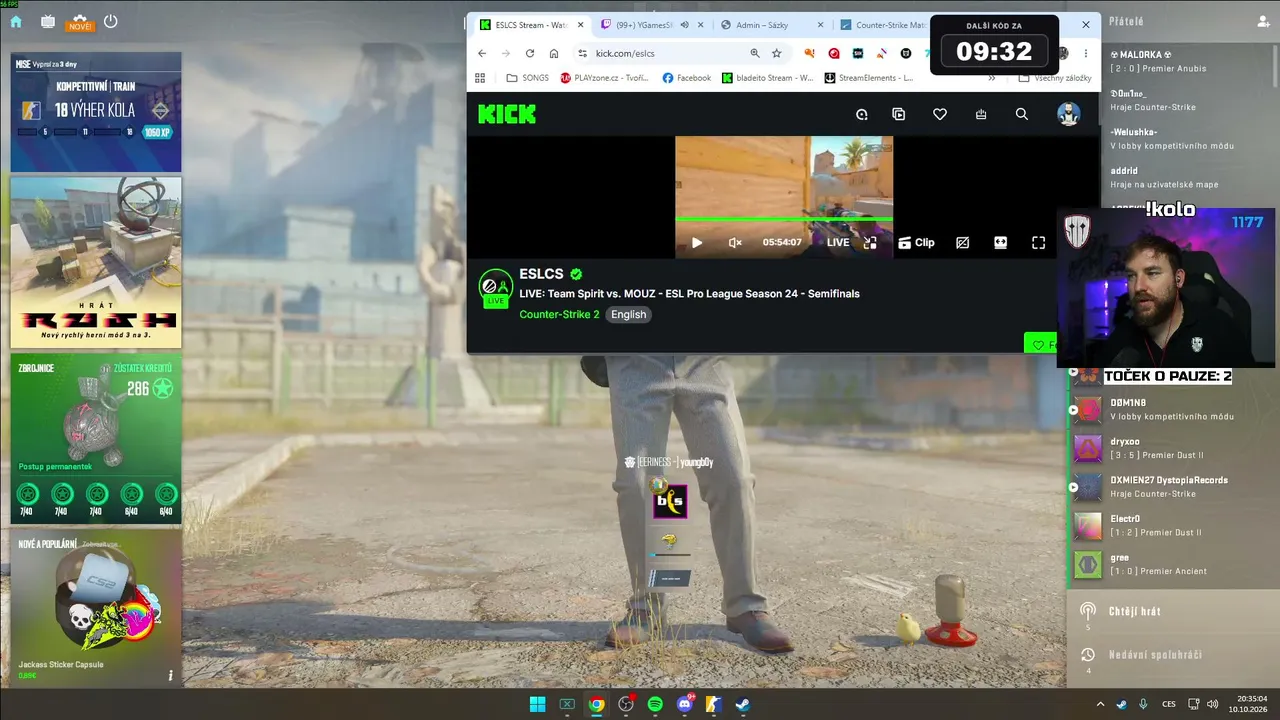Open the Windows Start menu
The width and height of the screenshot is (1280, 720).
coord(537,704)
